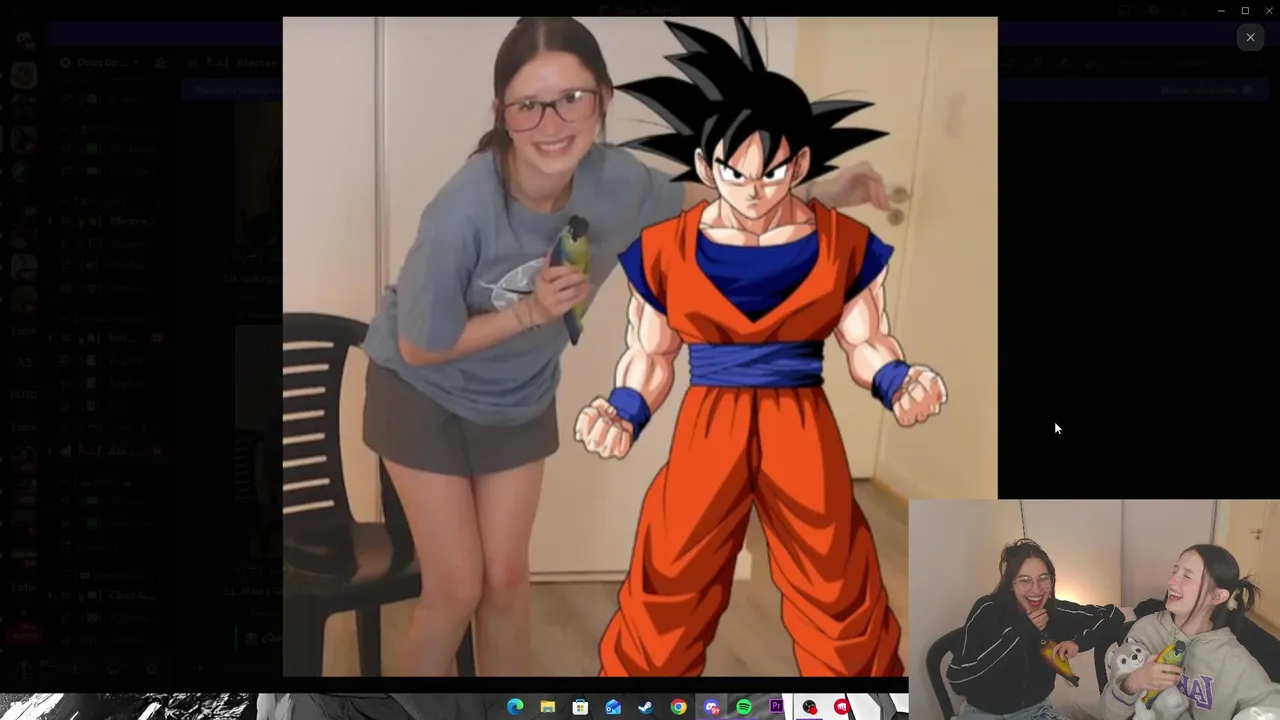Minimize the Discord window
Image resolution: width=1280 pixels, height=720 pixels.
point(1221,10)
